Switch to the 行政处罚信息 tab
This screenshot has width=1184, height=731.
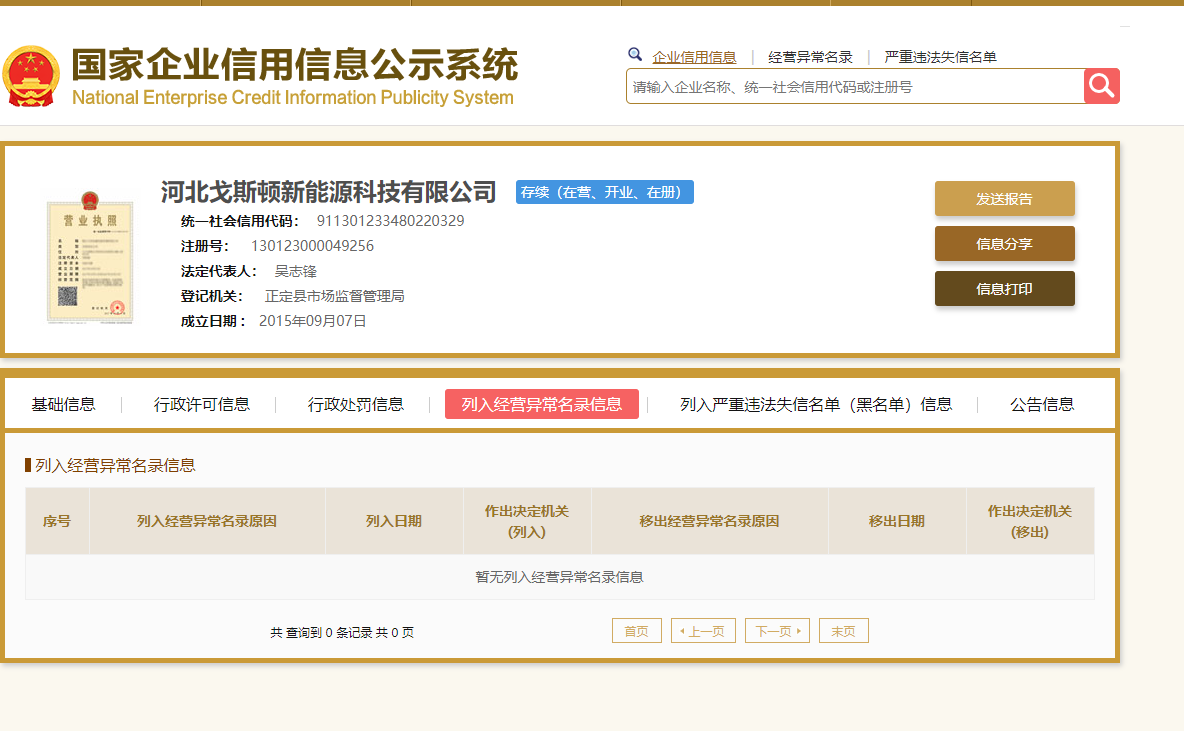tap(356, 404)
